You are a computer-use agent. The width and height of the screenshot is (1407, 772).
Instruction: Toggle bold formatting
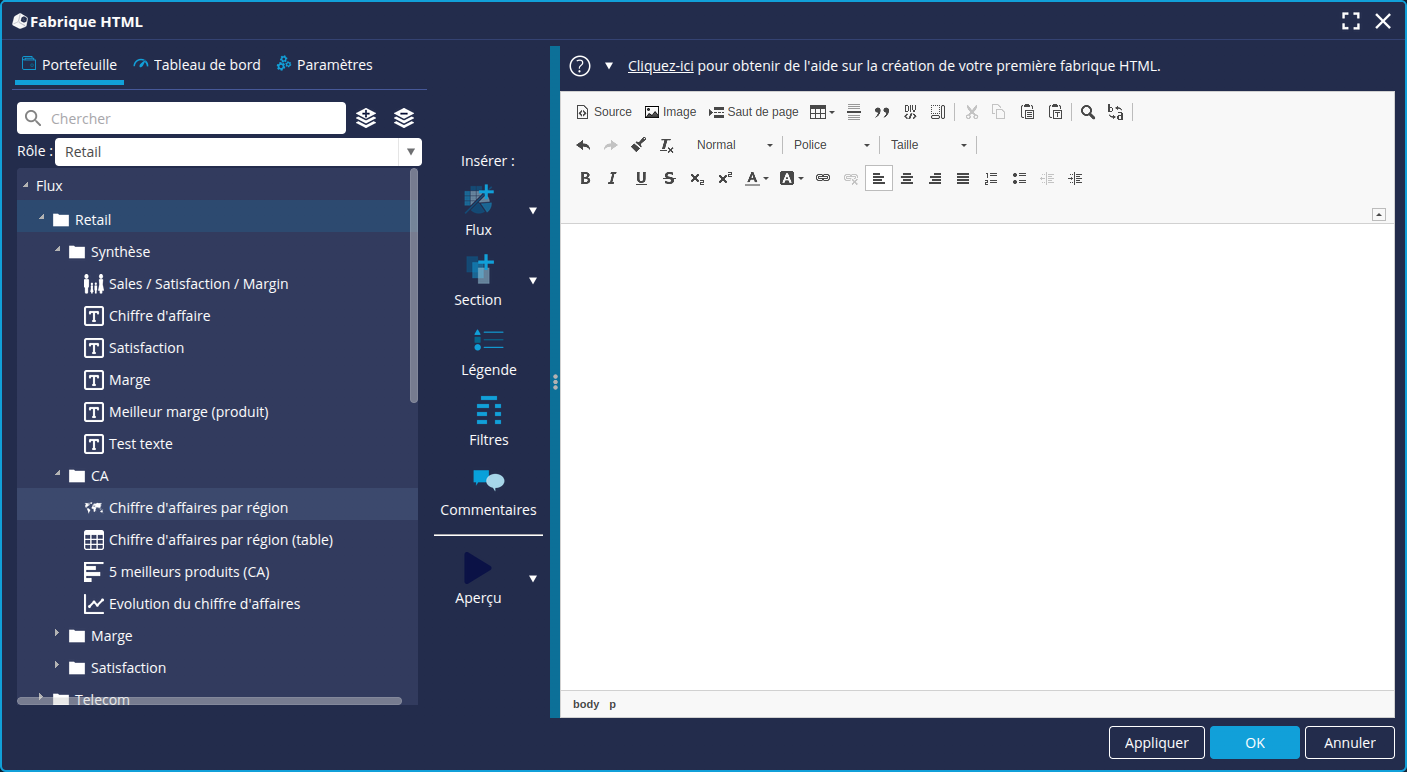pyautogui.click(x=585, y=178)
